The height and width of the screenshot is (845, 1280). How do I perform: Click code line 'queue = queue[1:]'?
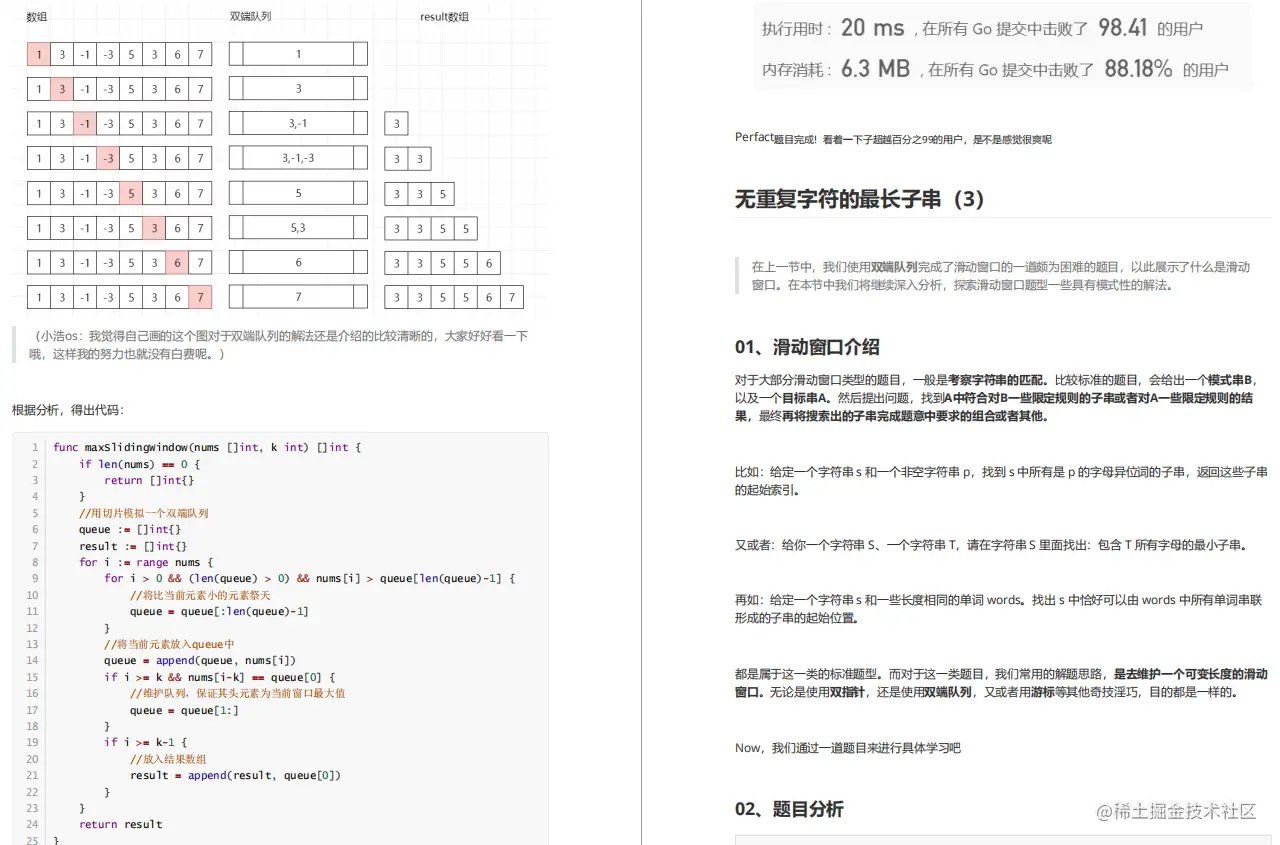tap(184, 710)
